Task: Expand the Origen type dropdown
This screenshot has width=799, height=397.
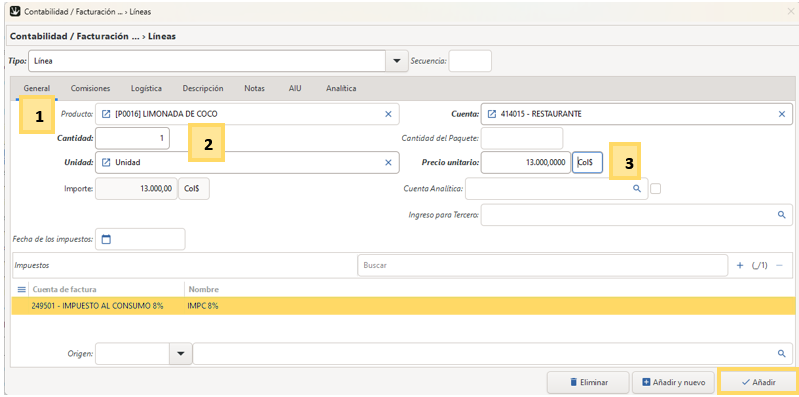Action: 180,354
